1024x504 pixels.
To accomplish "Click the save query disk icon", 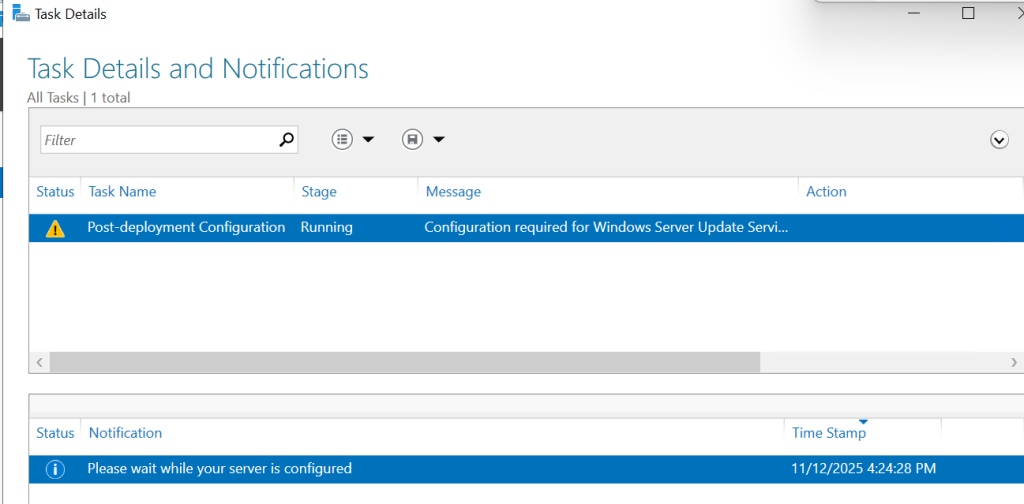I will tap(412, 140).
